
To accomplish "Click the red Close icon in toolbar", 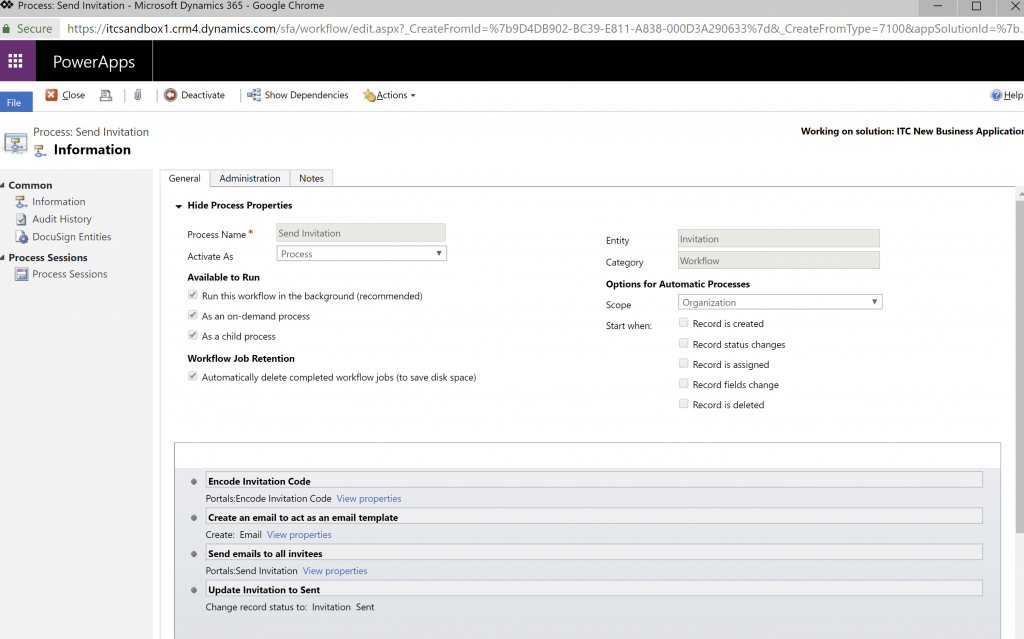I will pos(51,95).
